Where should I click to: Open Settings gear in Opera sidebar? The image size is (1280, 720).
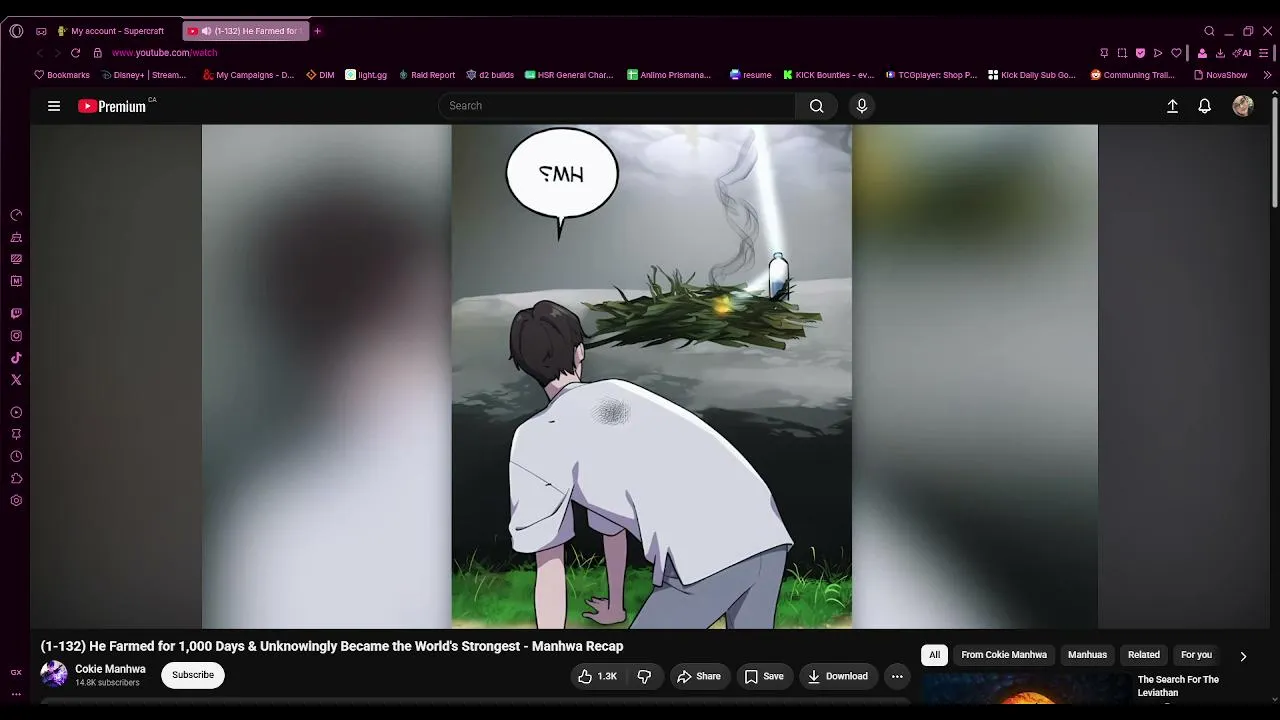tap(16, 501)
